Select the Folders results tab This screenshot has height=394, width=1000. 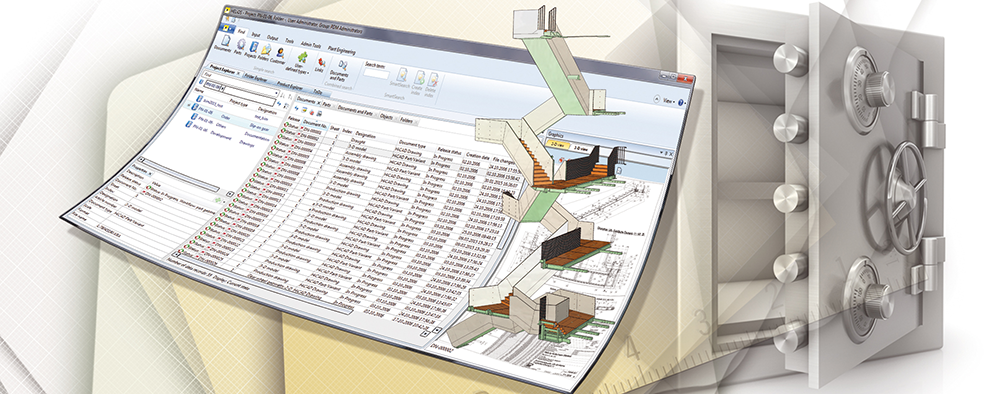pos(406,121)
